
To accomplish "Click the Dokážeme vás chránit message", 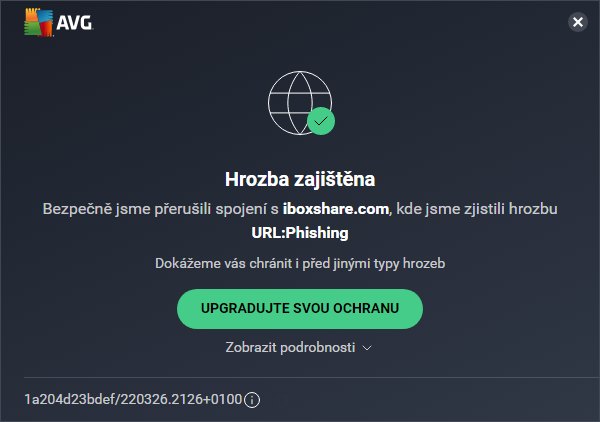I will click(300, 264).
